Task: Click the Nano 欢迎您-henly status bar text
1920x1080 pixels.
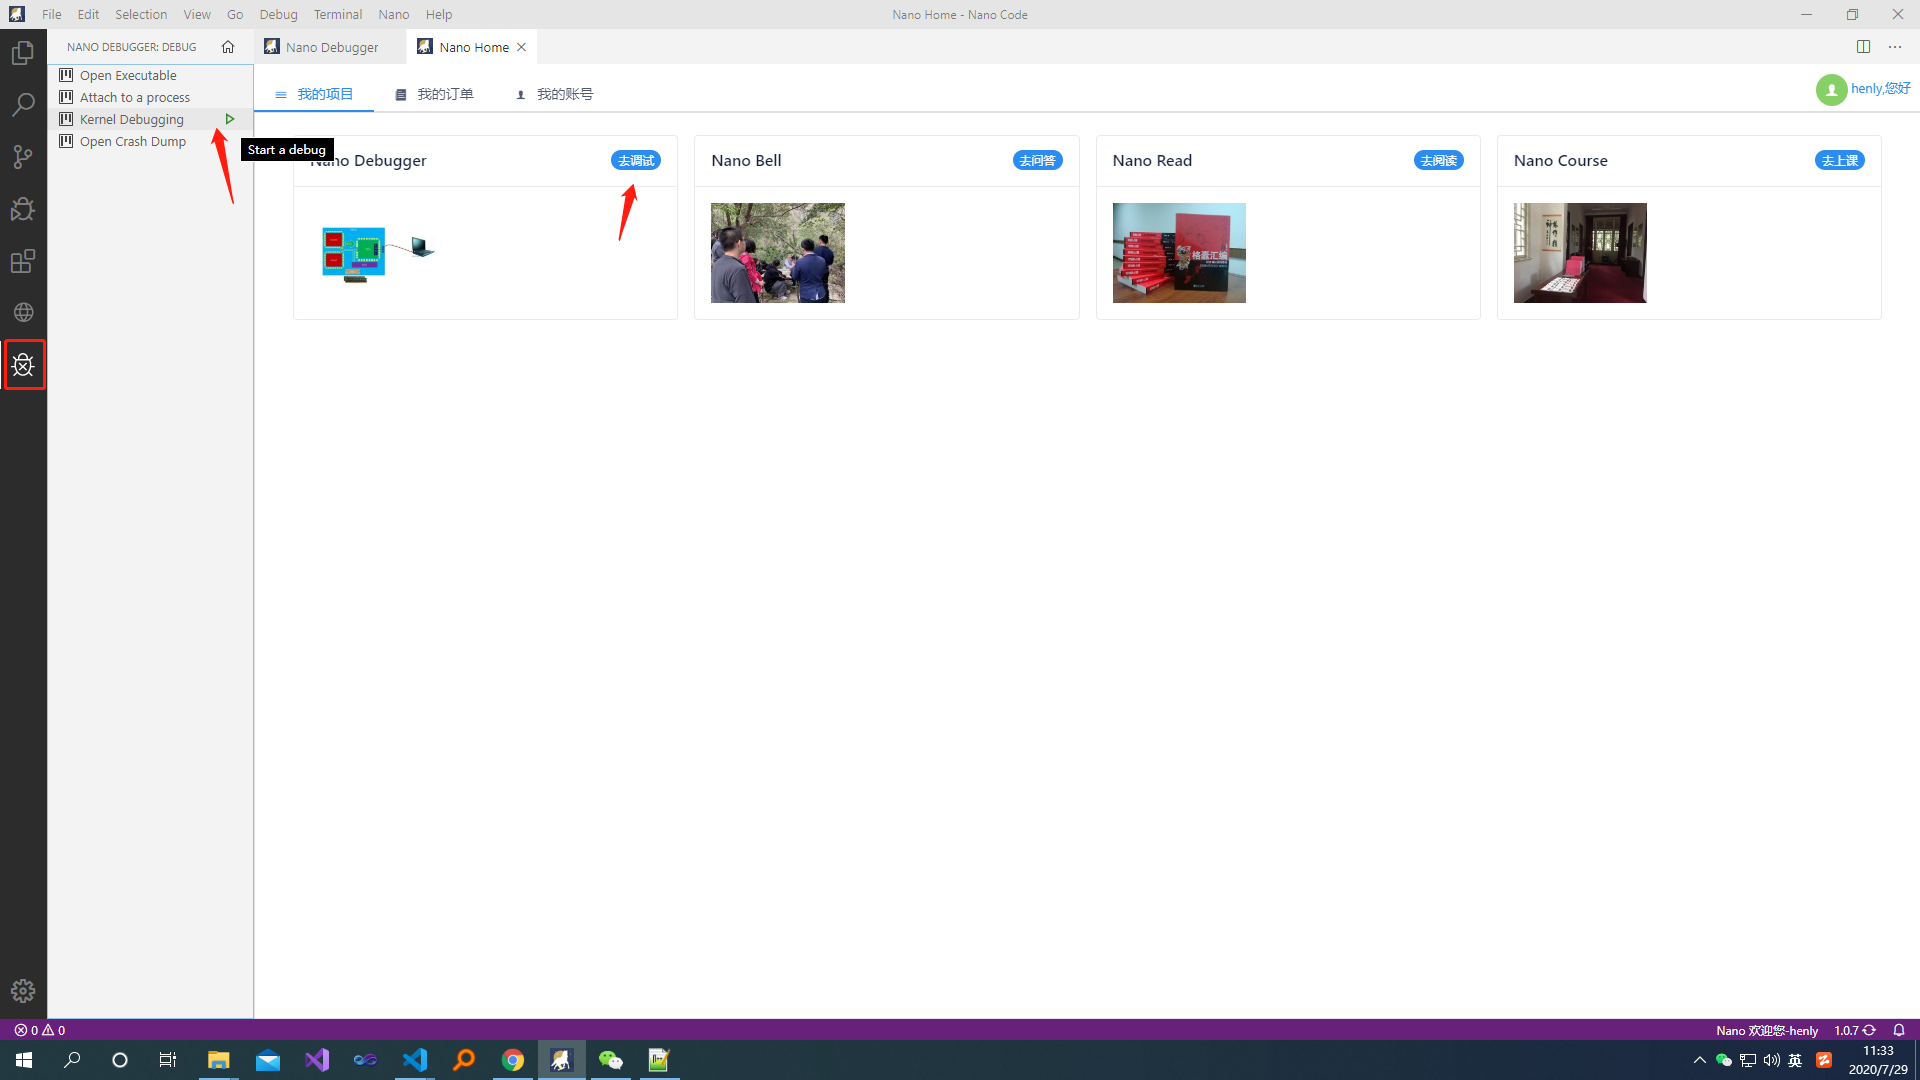Action: point(1767,1030)
